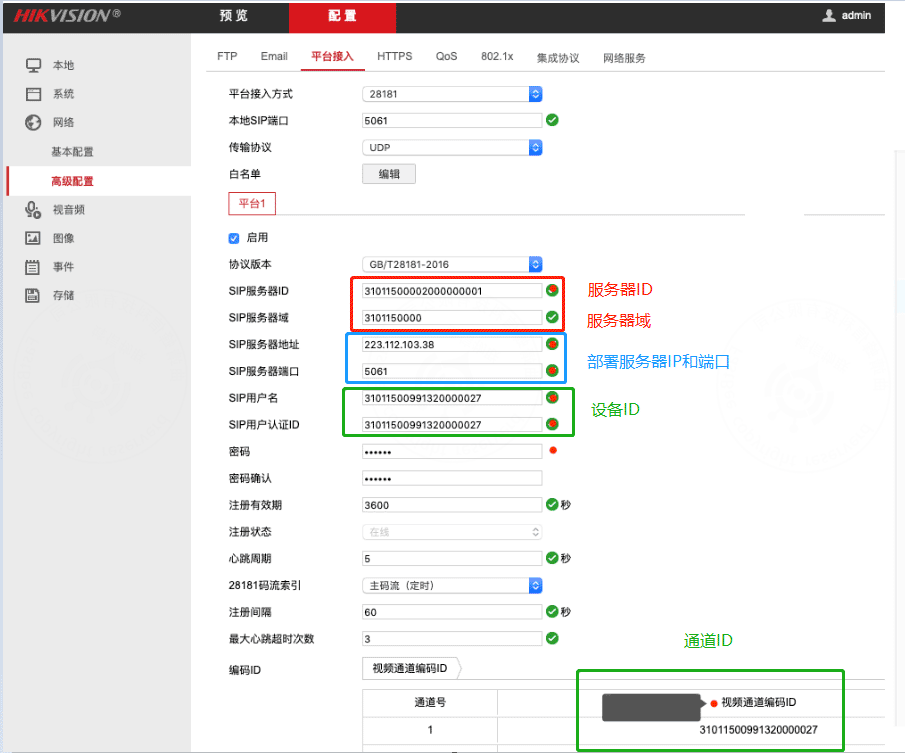This screenshot has height=753, width=905.
Task: Click the SIP服务器地址 input field
Action: pos(452,344)
